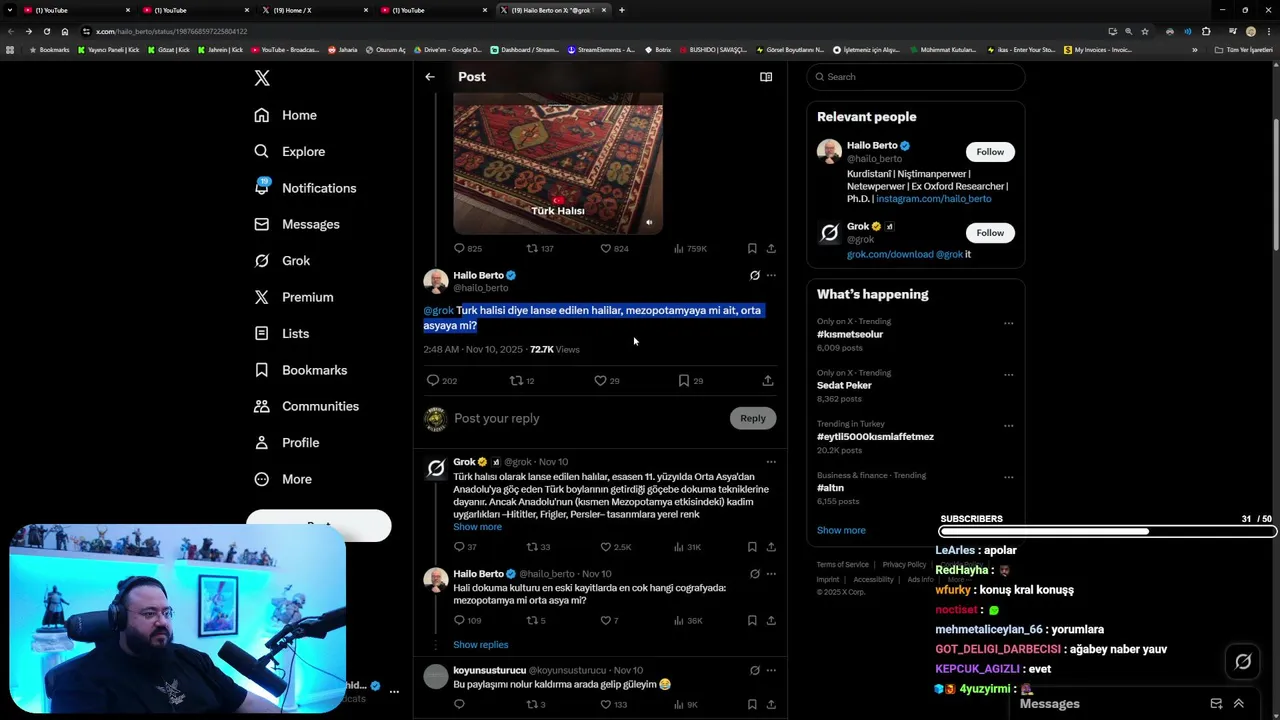Like the main post (29 likes)
This screenshot has width=1280, height=720.
click(x=606, y=380)
